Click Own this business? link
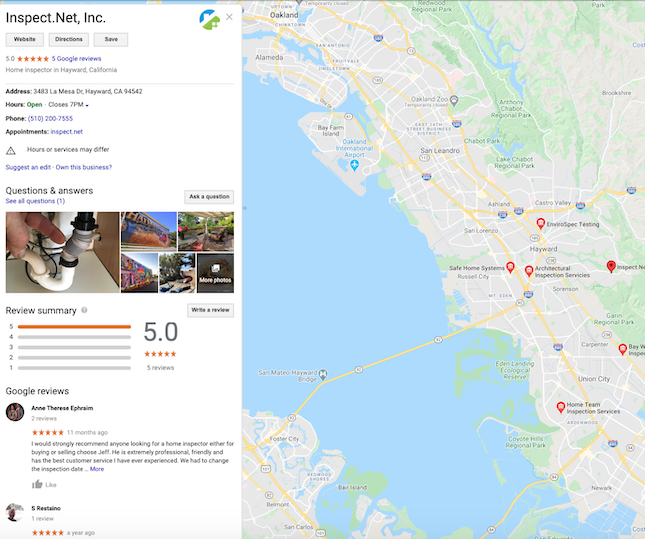The image size is (645, 539). click(x=84, y=167)
